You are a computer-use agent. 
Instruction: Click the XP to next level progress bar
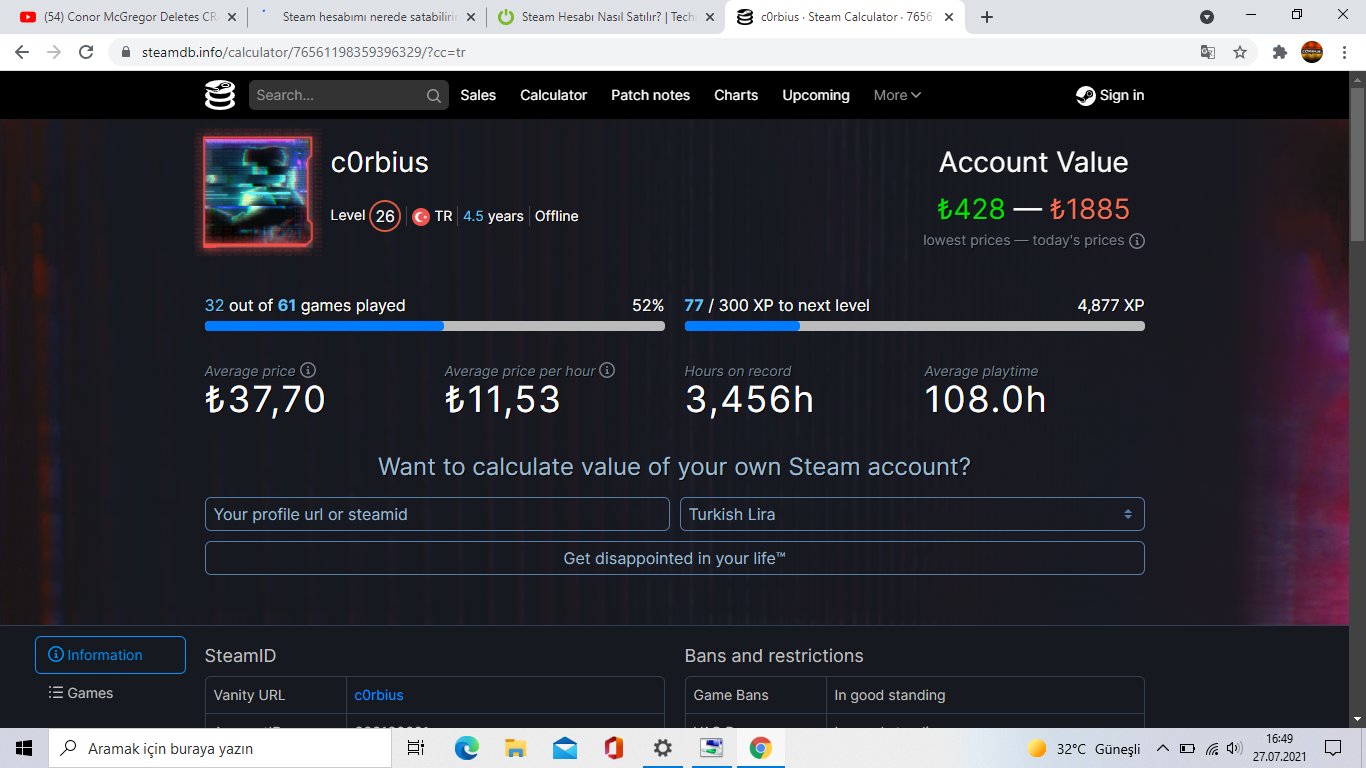pyautogui.click(x=914, y=326)
